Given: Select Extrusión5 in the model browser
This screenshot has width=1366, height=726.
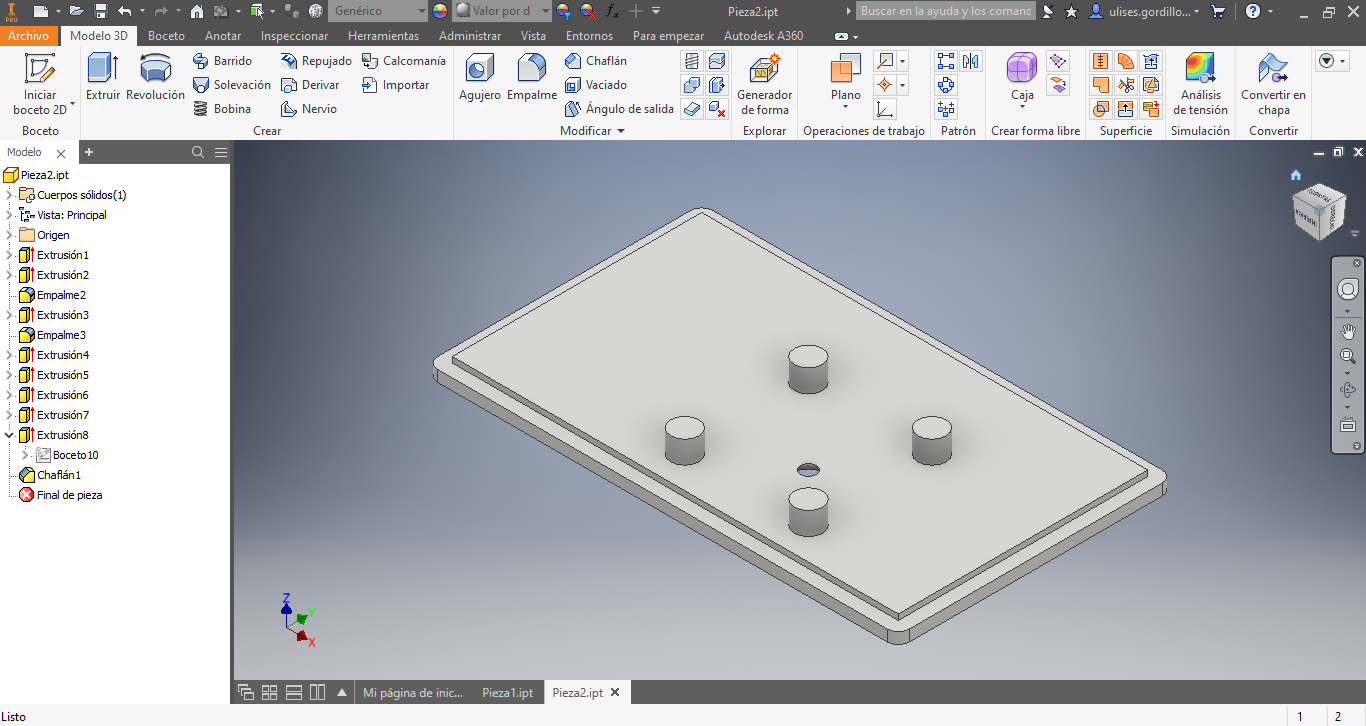Looking at the screenshot, I should point(54,375).
